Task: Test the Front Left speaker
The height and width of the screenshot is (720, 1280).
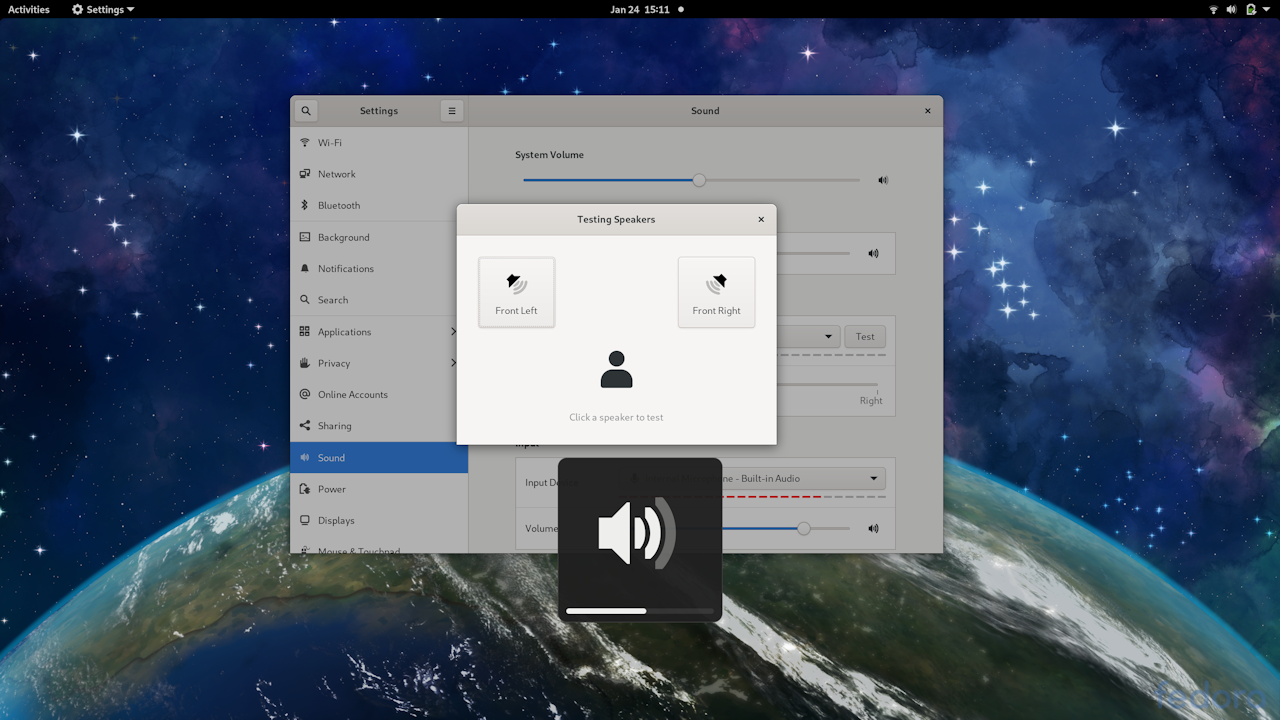Action: (x=516, y=292)
